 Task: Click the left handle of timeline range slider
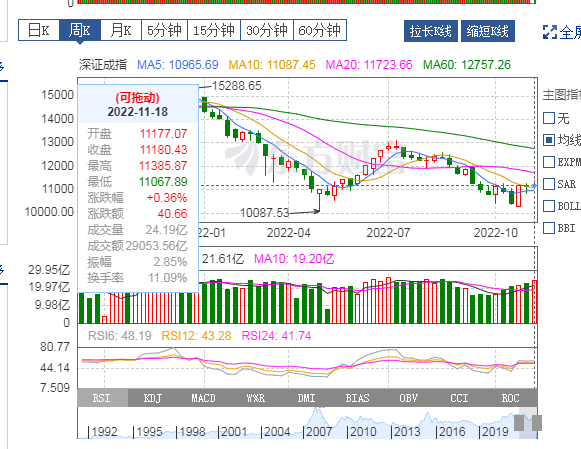tap(519, 423)
